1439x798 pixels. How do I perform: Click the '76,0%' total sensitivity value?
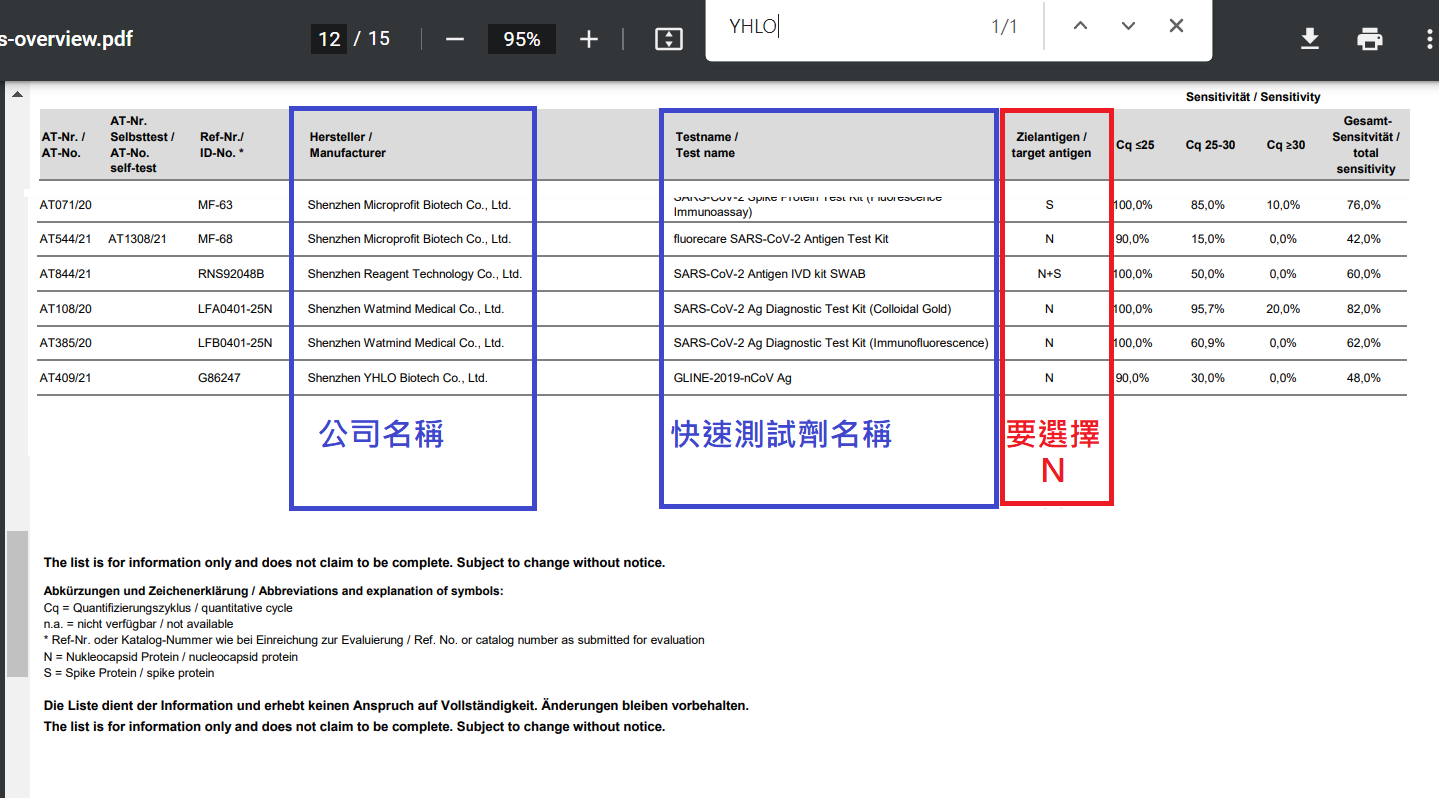(x=1364, y=205)
